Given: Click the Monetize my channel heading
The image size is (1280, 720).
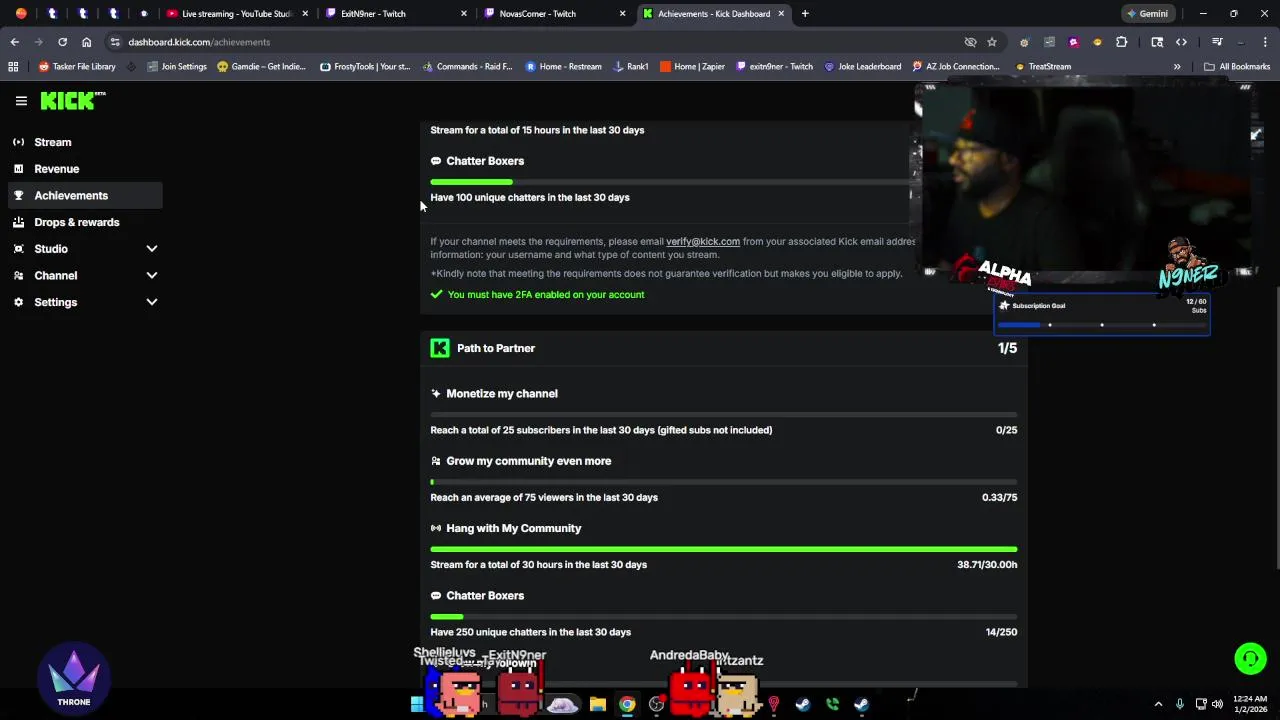Looking at the screenshot, I should point(502,394).
